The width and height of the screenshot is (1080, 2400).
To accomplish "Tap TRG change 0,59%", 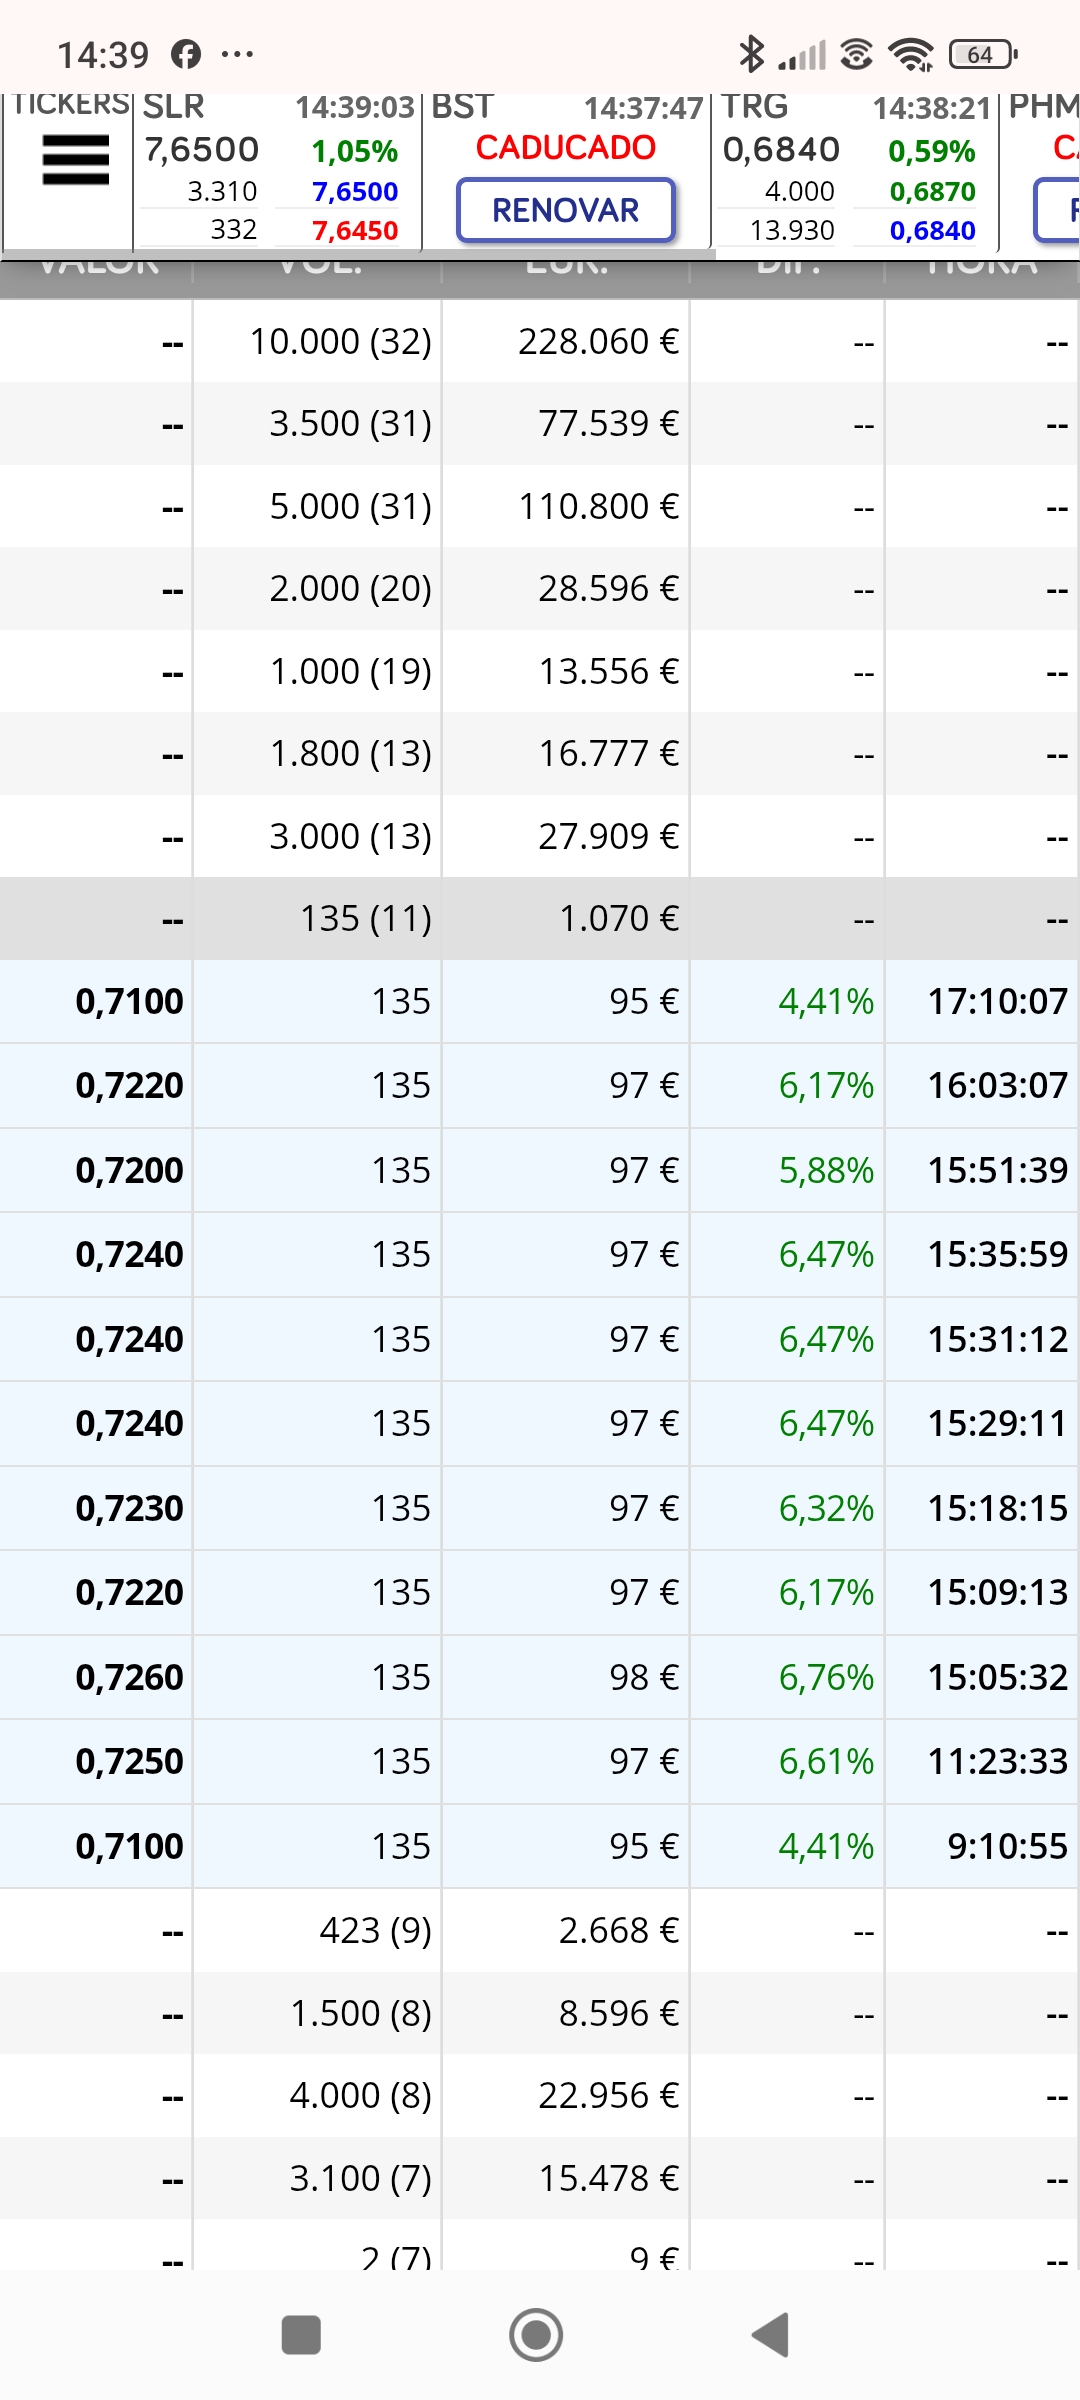I will pos(932,152).
